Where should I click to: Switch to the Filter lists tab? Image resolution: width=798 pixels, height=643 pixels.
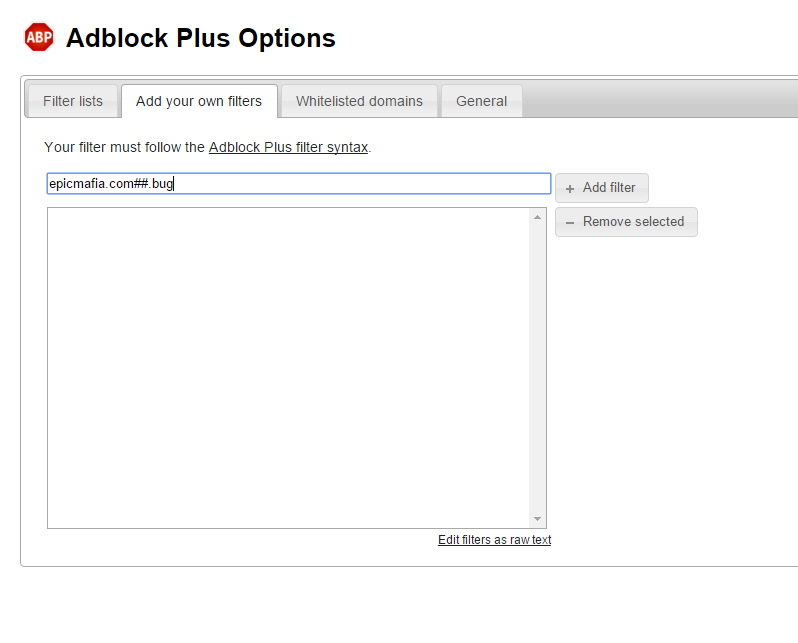[73, 101]
